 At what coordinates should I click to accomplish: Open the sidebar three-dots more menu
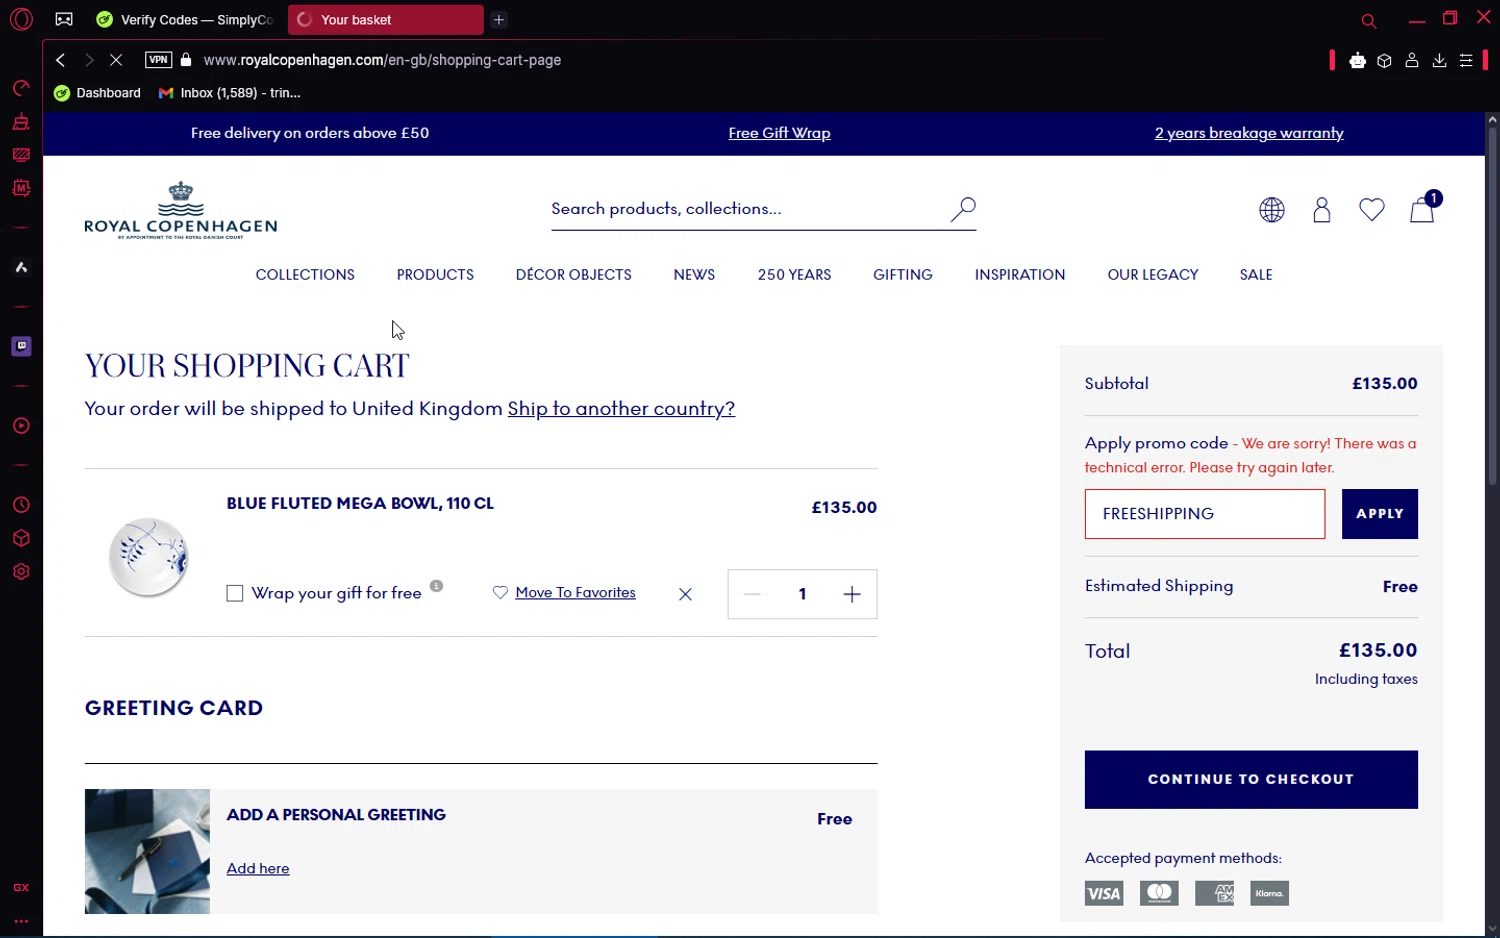pos(21,921)
